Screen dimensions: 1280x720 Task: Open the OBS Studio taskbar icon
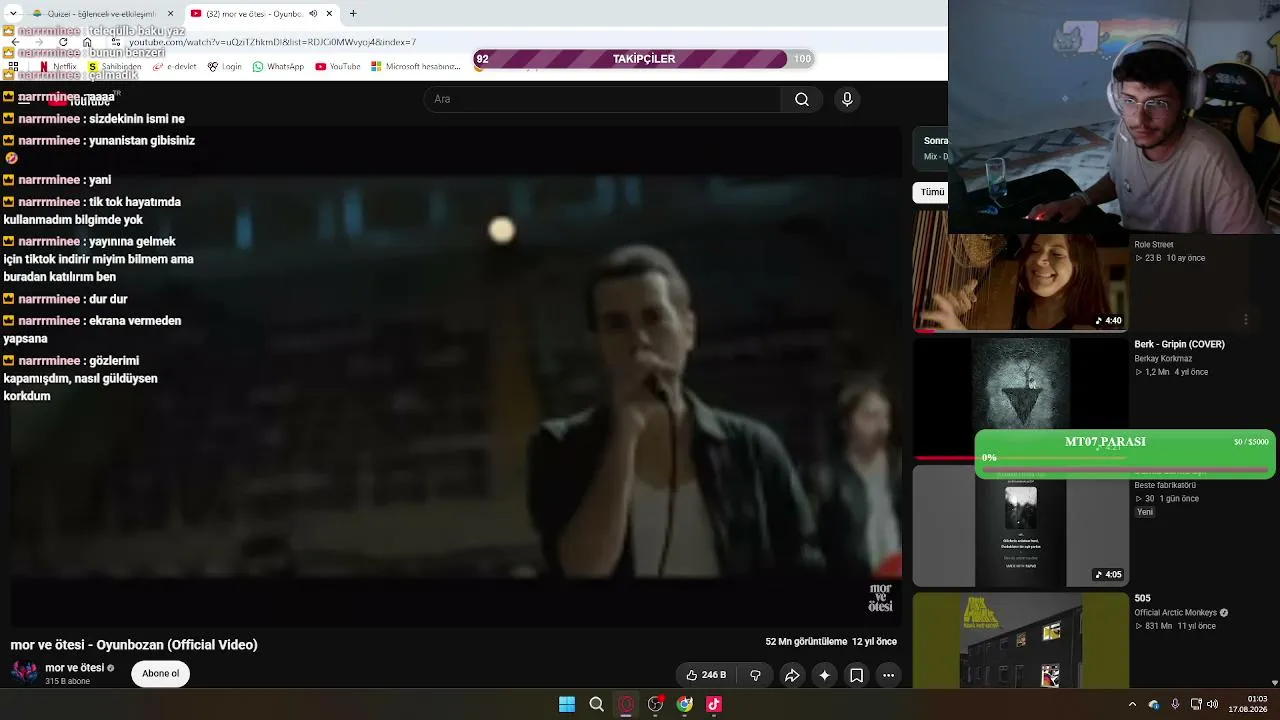655,704
